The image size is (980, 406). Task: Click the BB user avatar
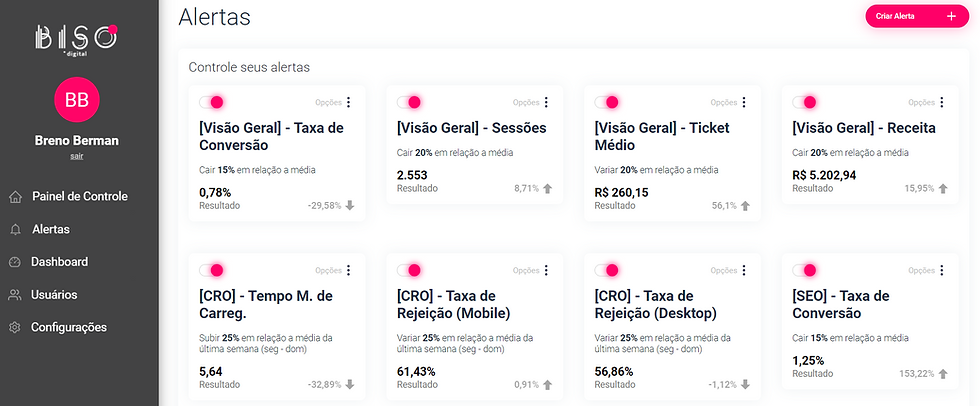pos(77,100)
